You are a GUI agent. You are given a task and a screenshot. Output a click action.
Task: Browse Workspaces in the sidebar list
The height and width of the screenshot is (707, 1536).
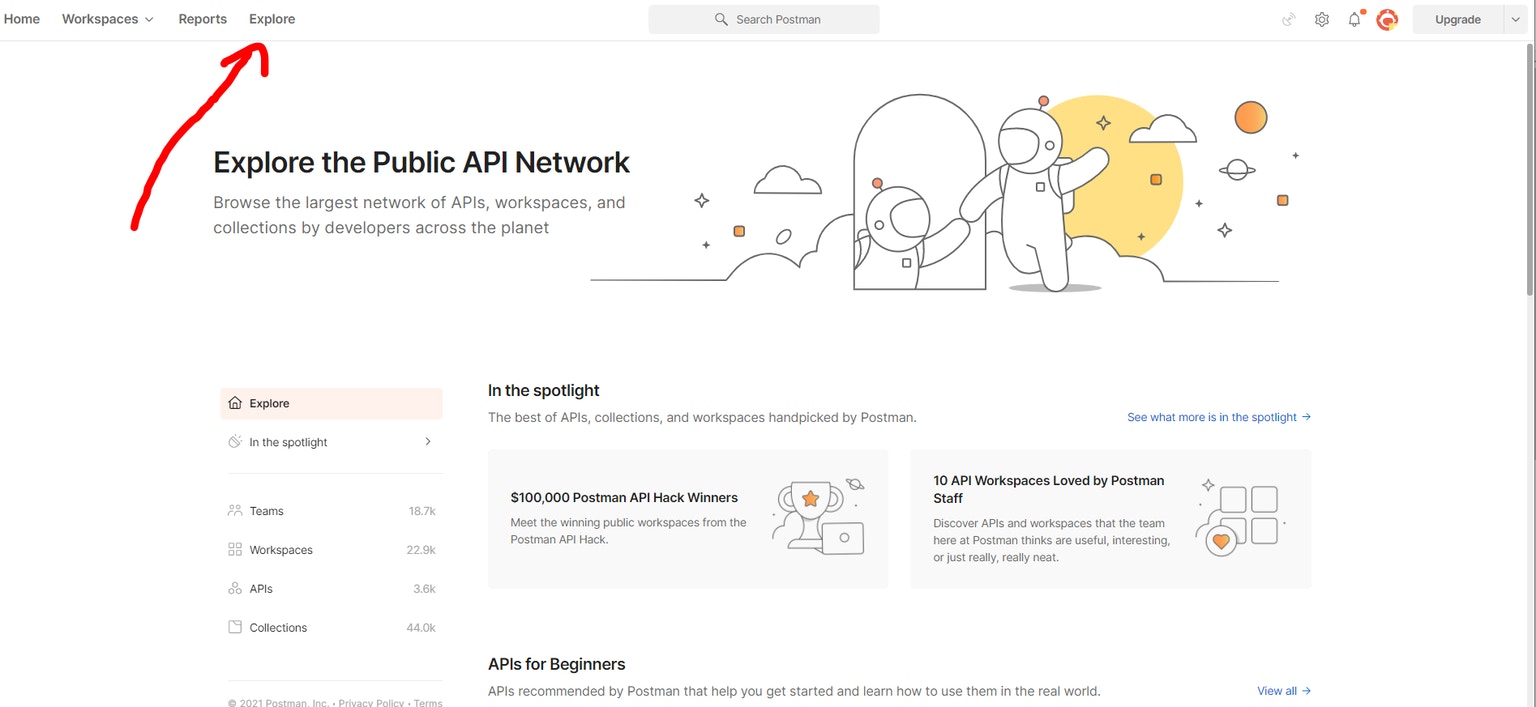coord(331,549)
